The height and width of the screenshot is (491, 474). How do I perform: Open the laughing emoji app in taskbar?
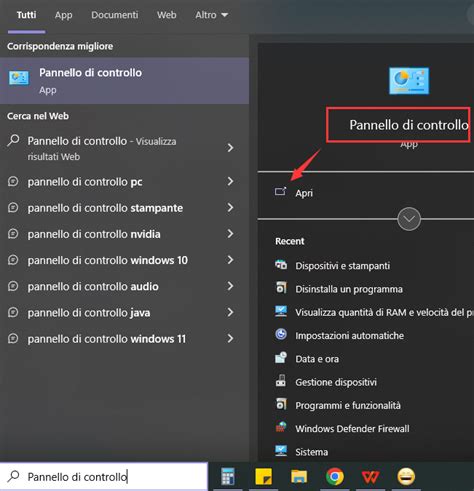point(406,477)
